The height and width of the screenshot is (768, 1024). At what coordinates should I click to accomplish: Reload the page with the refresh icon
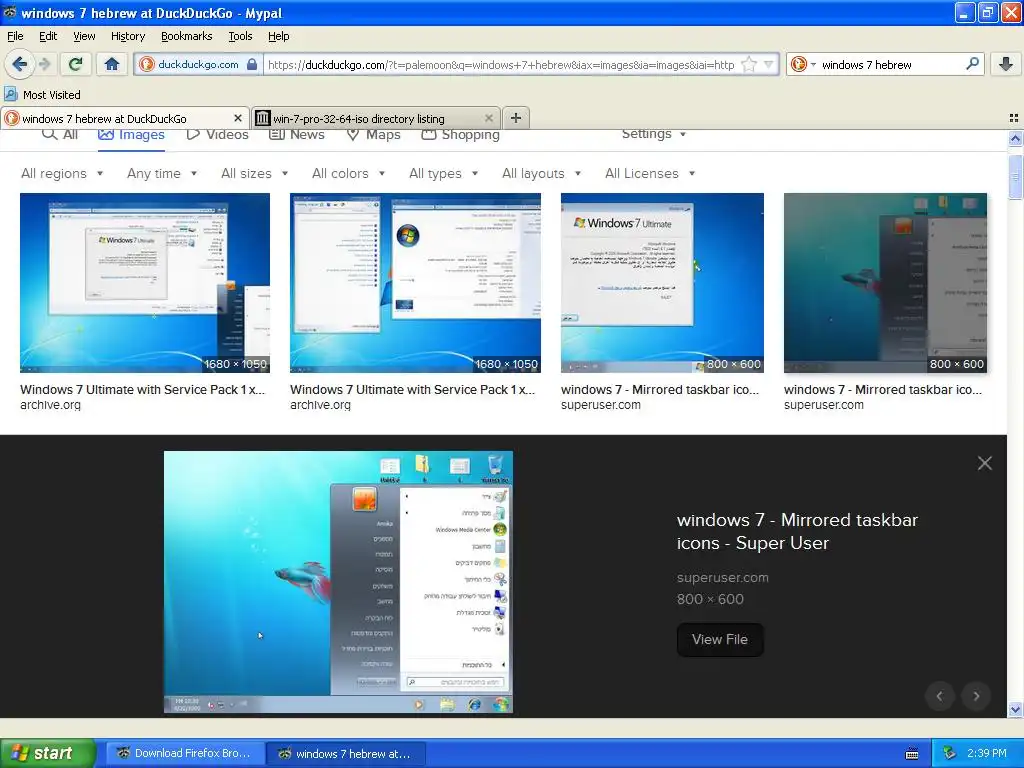75,64
